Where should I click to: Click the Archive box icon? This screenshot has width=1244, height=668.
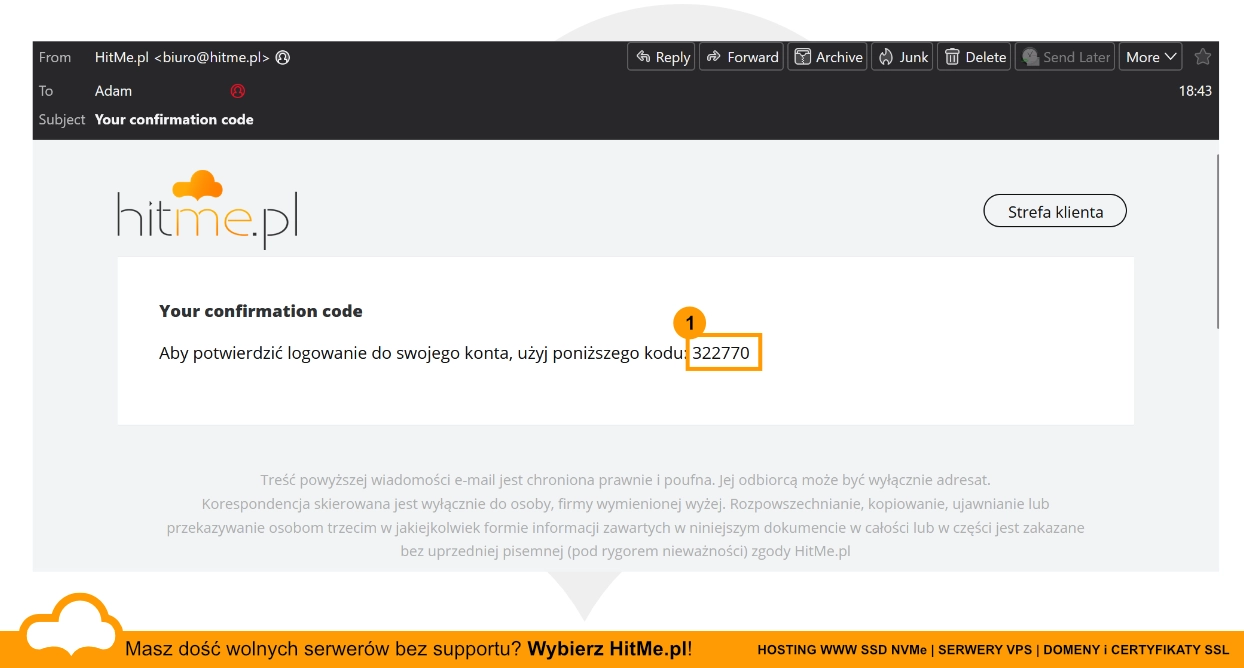pos(802,57)
